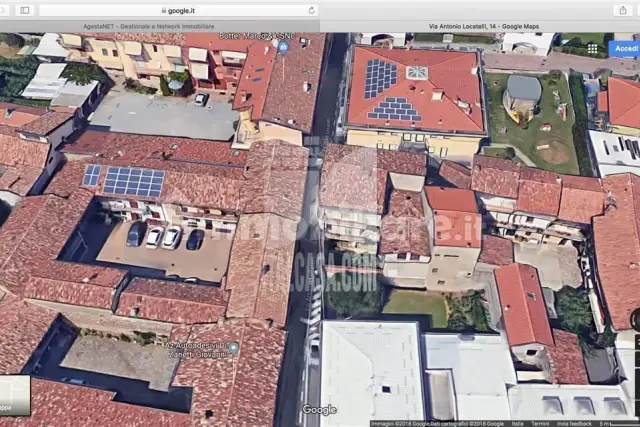This screenshot has width=640, height=427.
Task: Reload the google.it page
Action: coord(311,11)
